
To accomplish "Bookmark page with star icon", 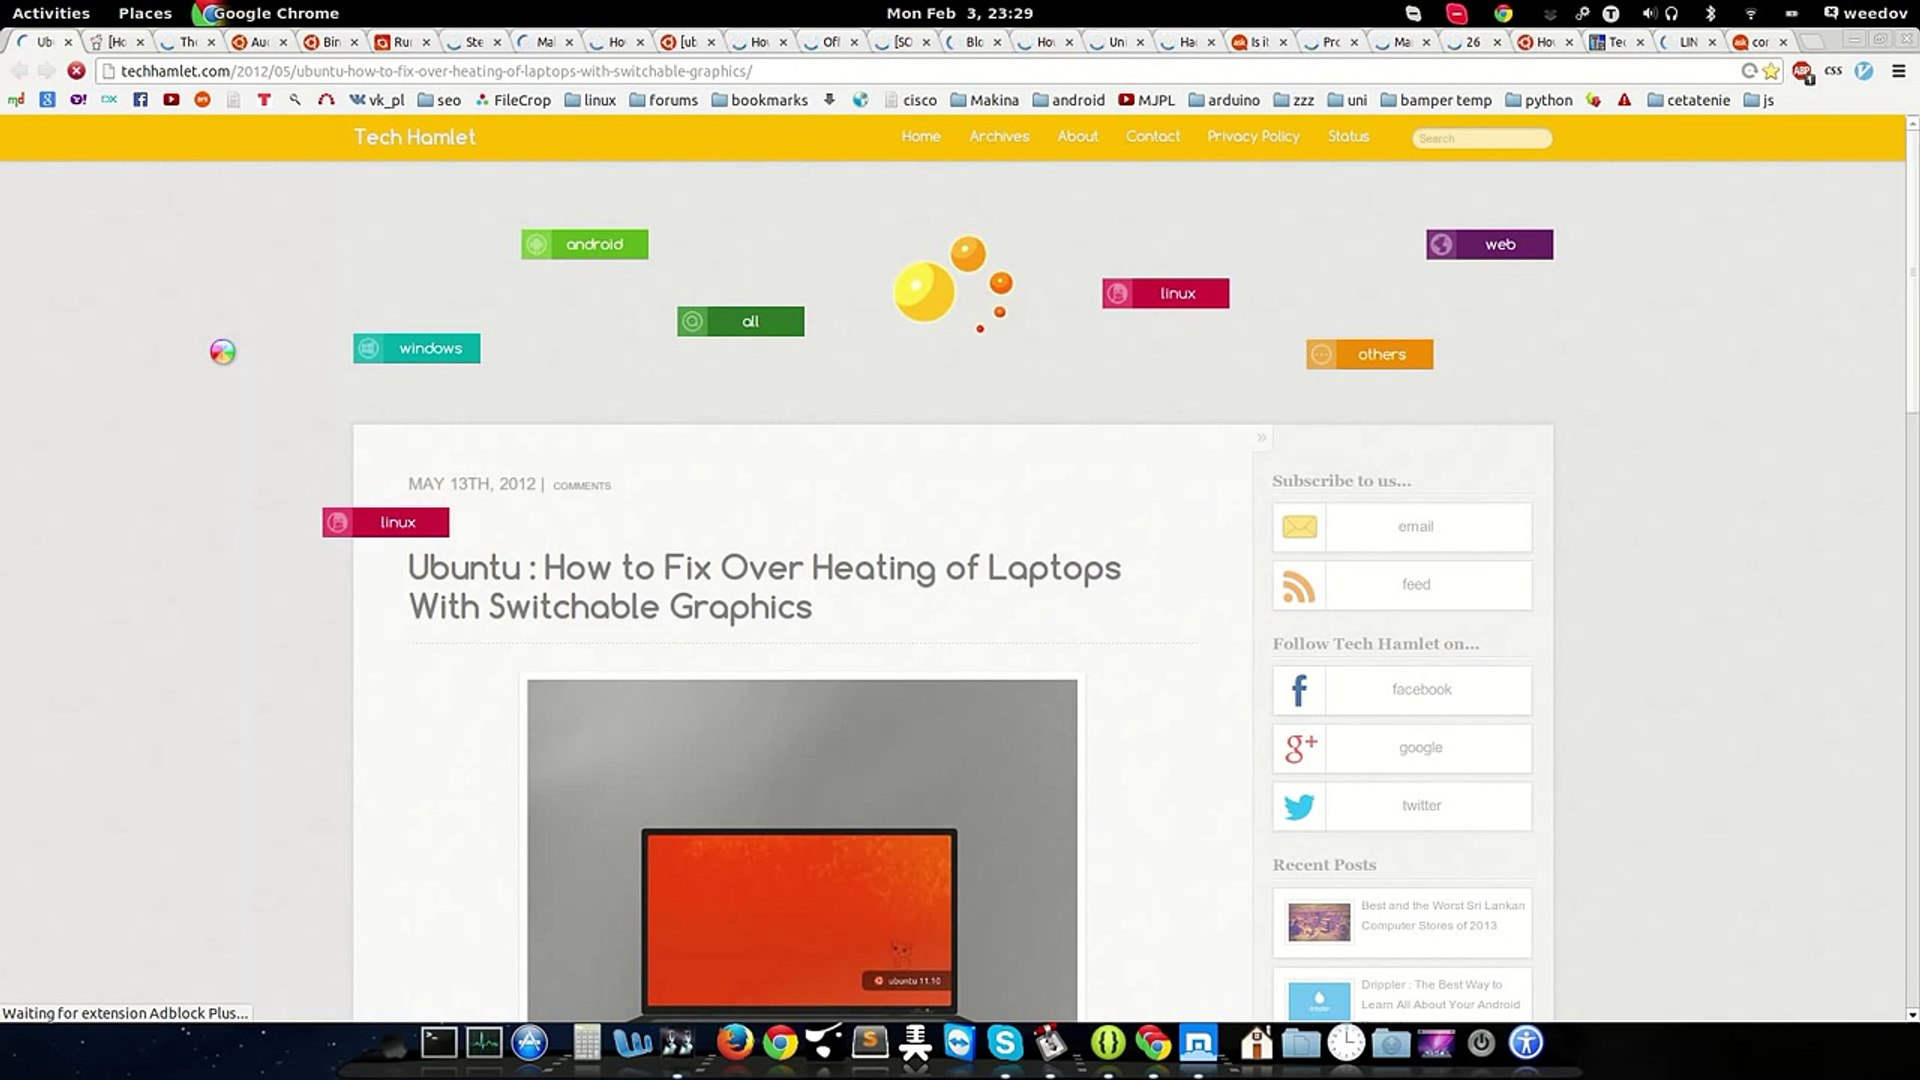I will [x=1771, y=71].
